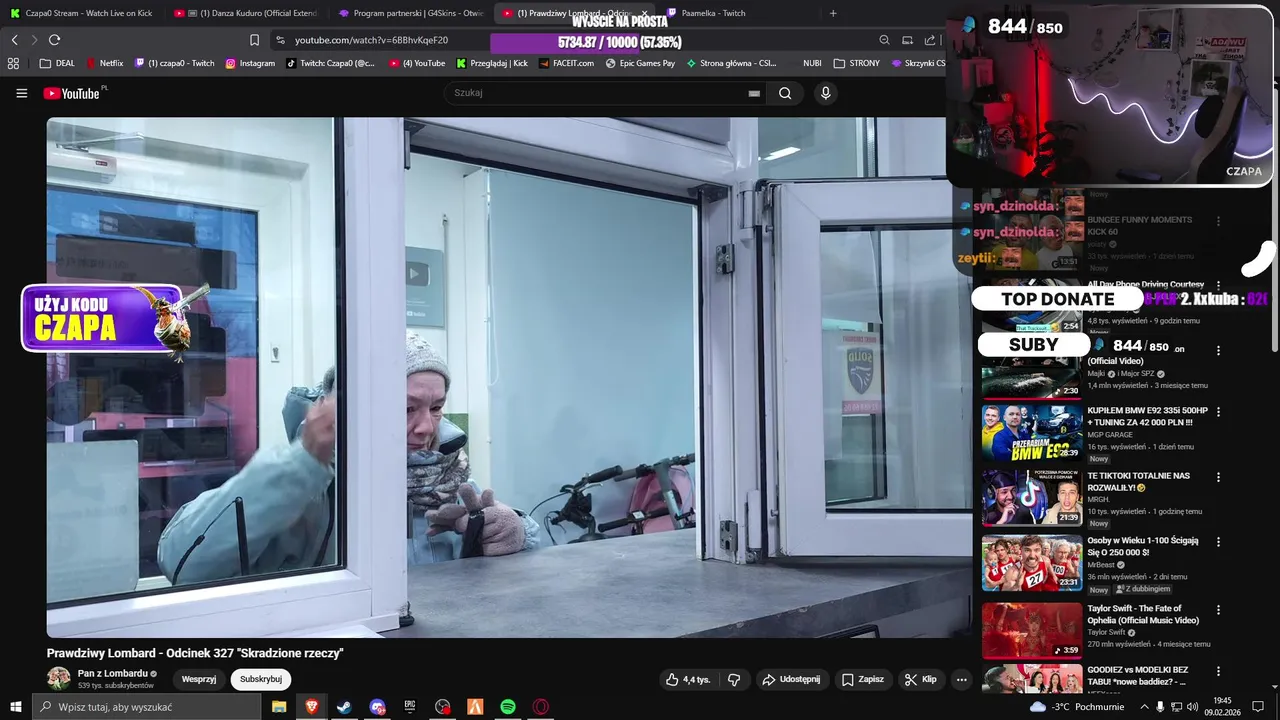Open a new browser tab with plus
The height and width of the screenshot is (720, 1280).
click(x=833, y=13)
